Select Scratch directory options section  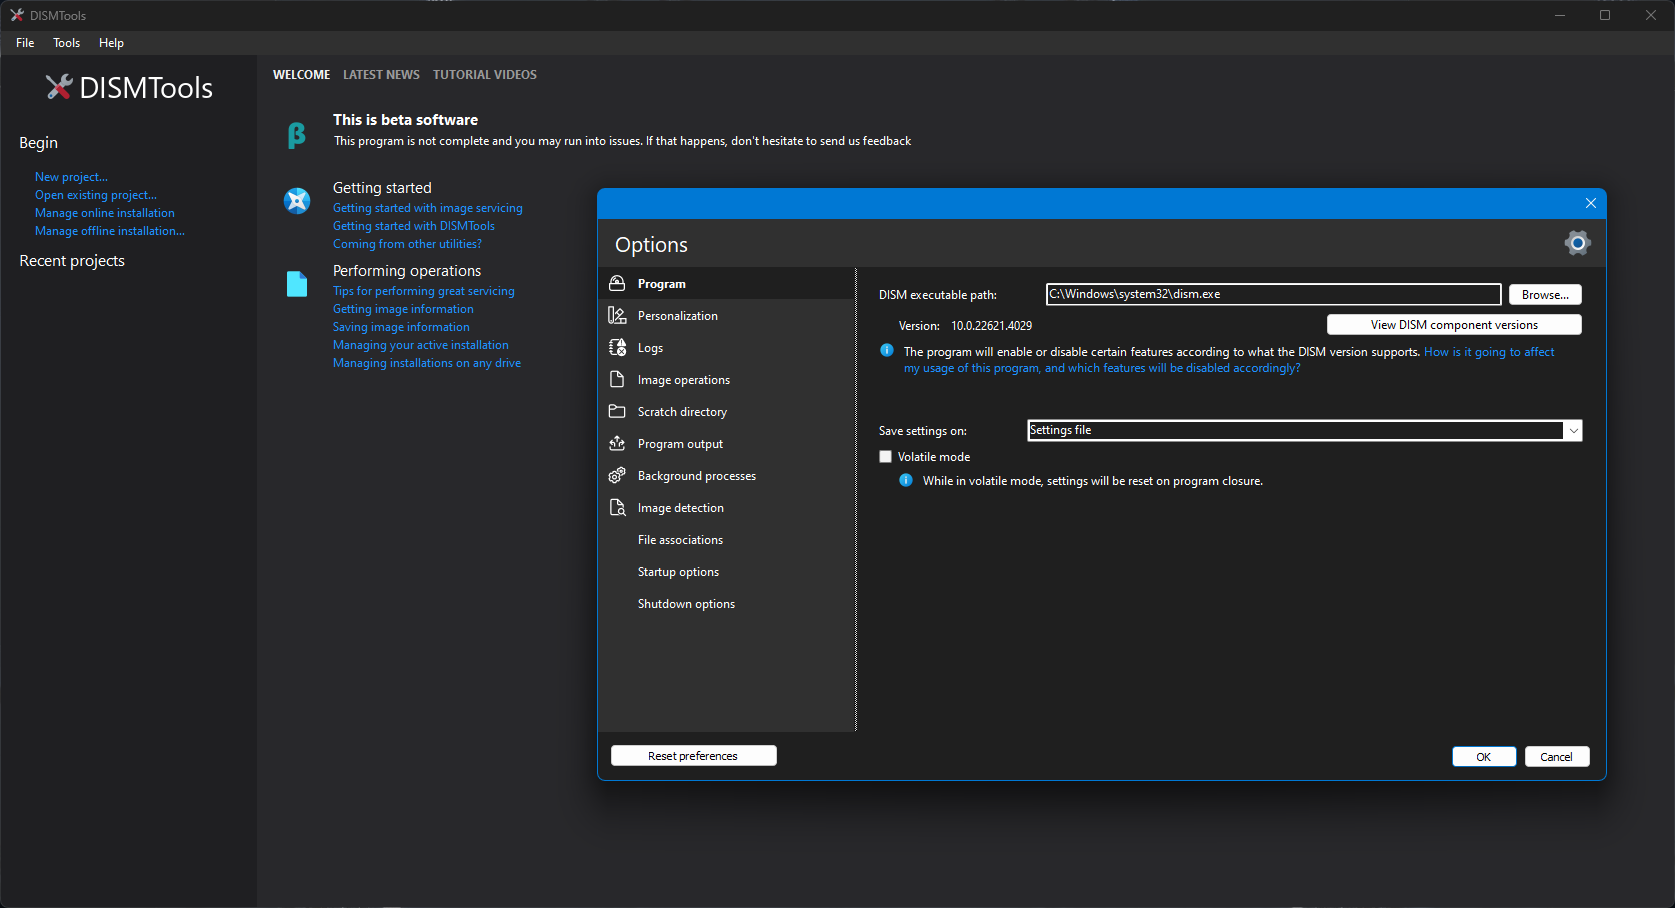tap(727, 411)
